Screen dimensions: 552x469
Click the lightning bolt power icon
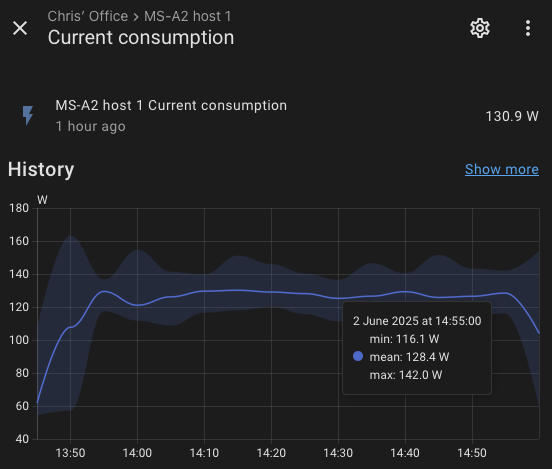28,115
